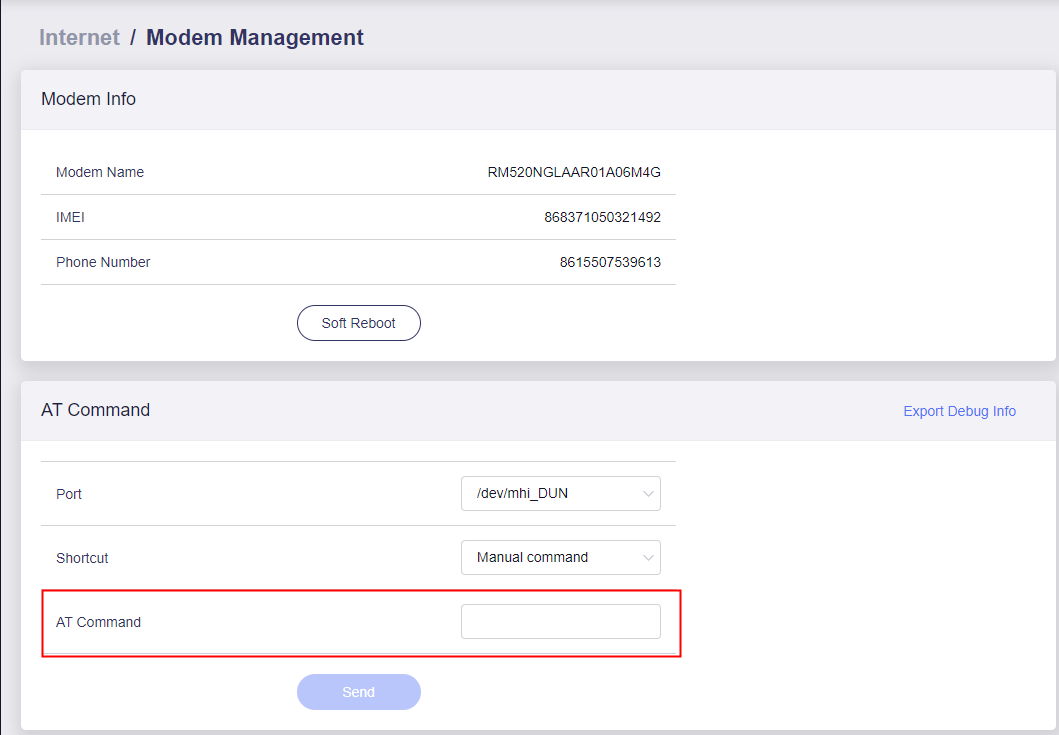
Task: Click the Modem Name row label
Action: pos(100,172)
